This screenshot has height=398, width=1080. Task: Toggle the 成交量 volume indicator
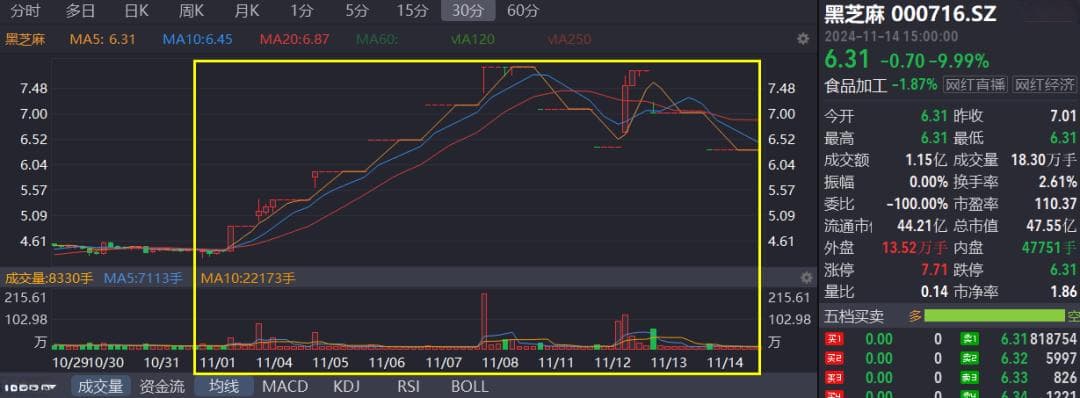click(101, 386)
